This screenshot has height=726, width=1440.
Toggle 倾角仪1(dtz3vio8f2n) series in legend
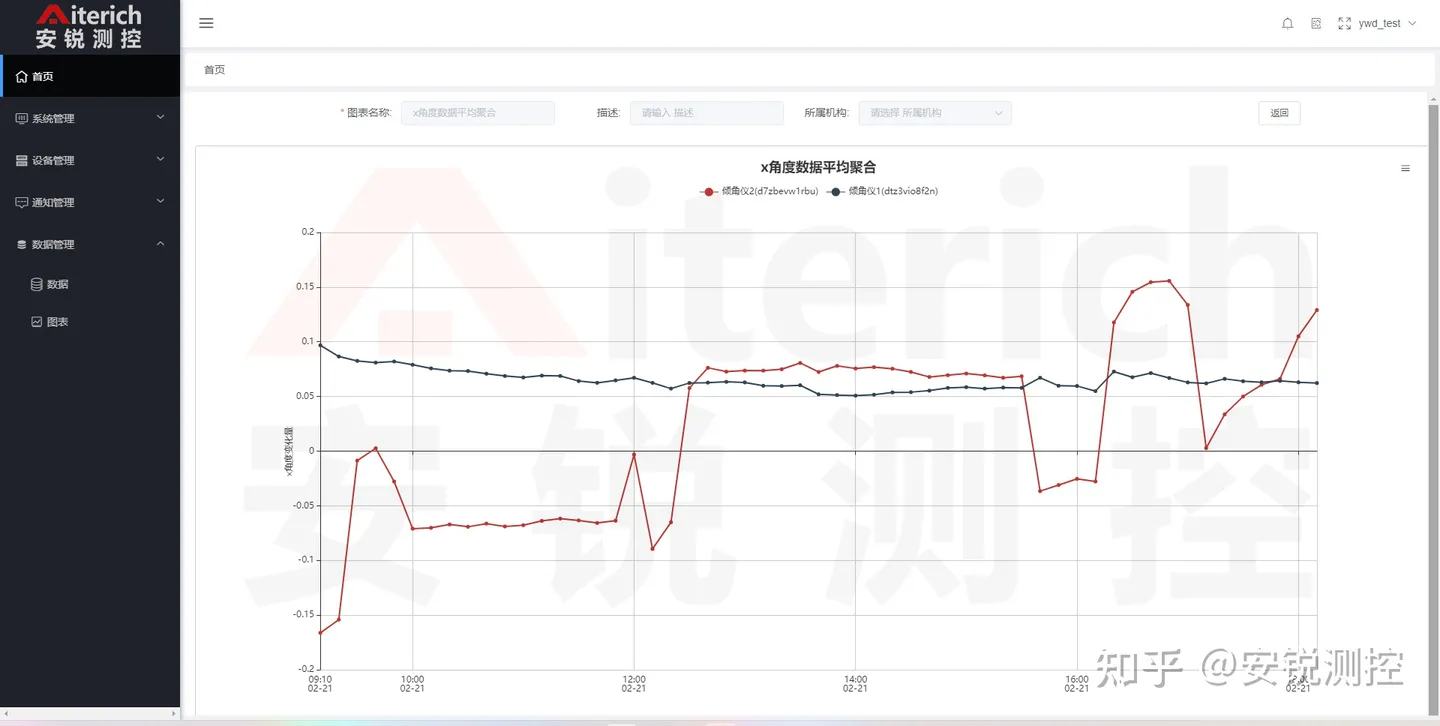pyautogui.click(x=883, y=191)
